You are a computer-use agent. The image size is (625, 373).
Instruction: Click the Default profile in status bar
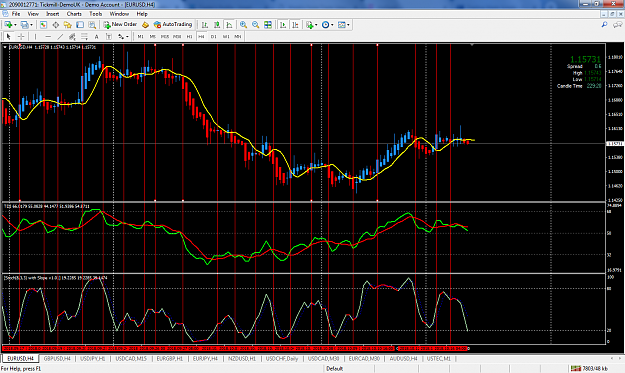point(335,369)
